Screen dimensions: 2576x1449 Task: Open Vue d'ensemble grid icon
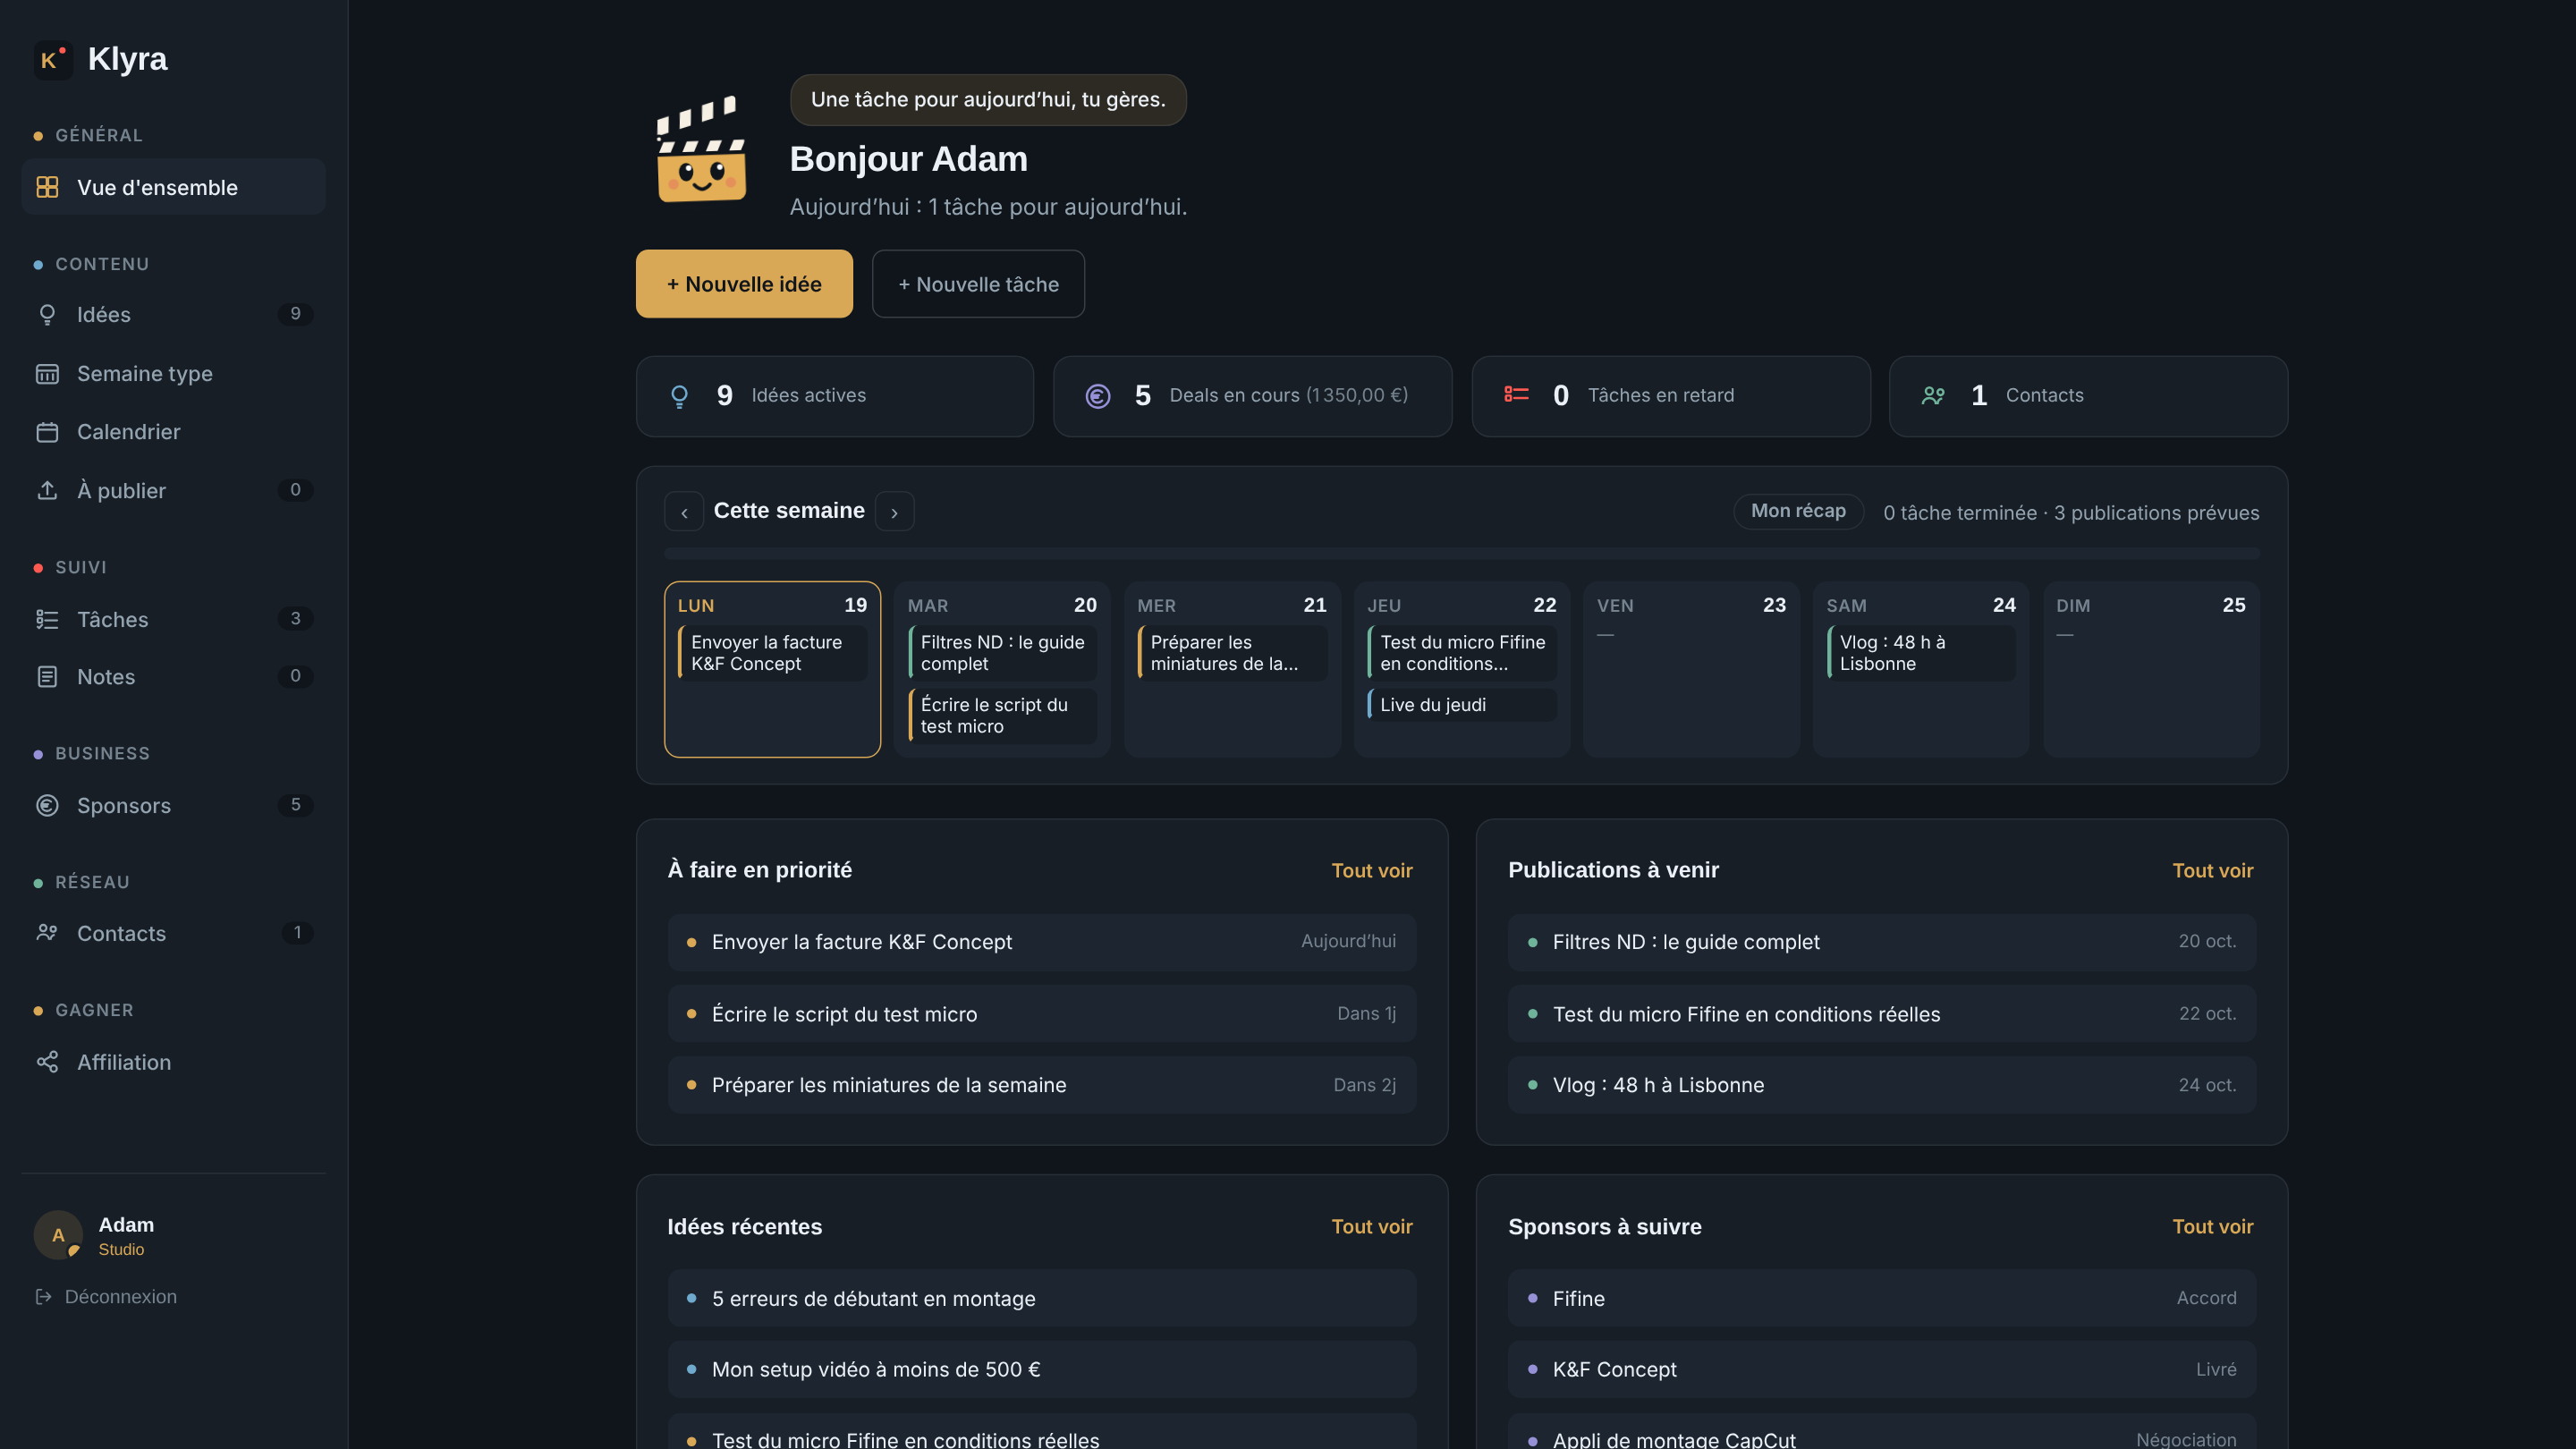[x=47, y=187]
